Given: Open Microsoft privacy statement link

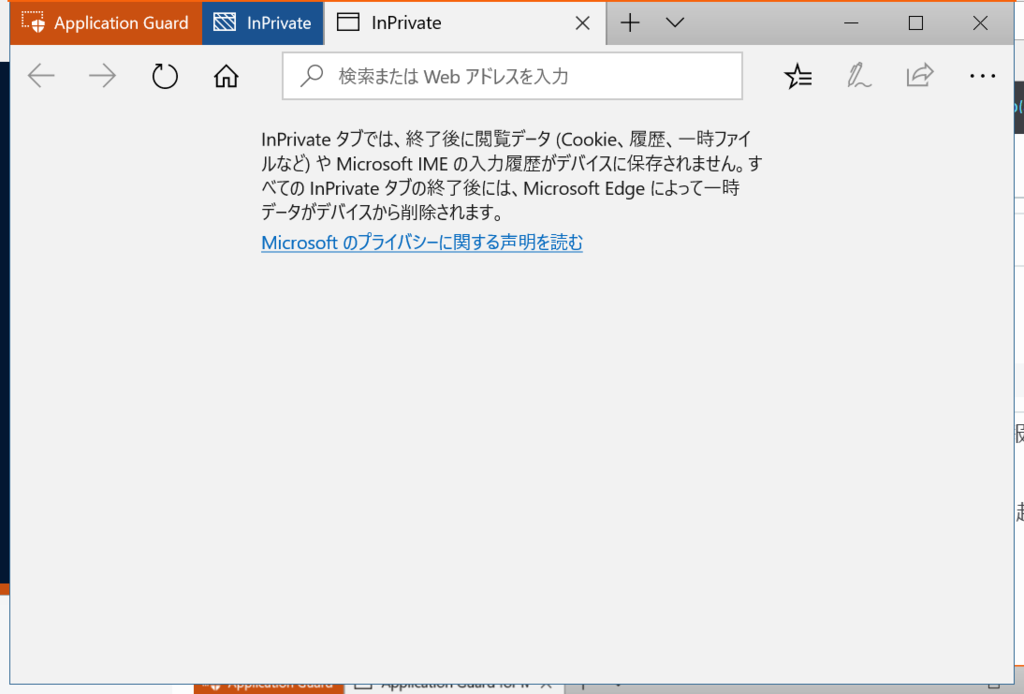Looking at the screenshot, I should coord(422,242).
